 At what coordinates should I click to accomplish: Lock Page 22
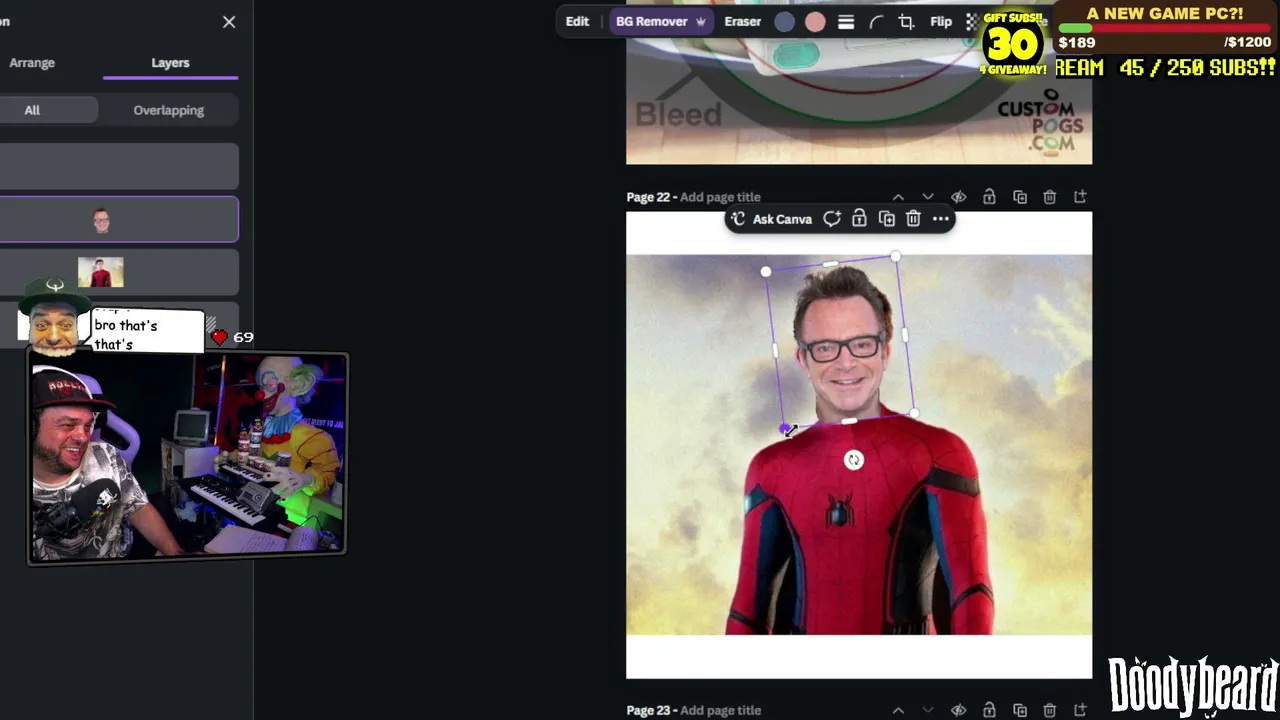[989, 197]
